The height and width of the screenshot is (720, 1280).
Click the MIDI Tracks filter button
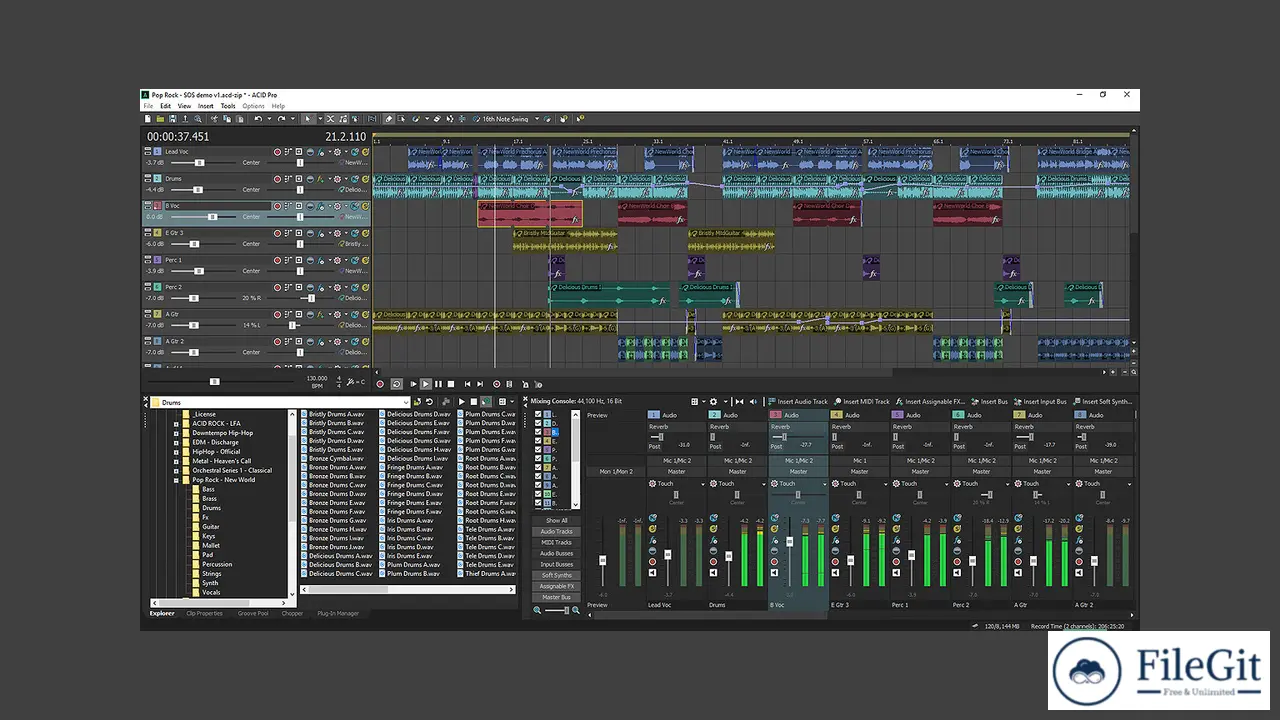(x=556, y=543)
